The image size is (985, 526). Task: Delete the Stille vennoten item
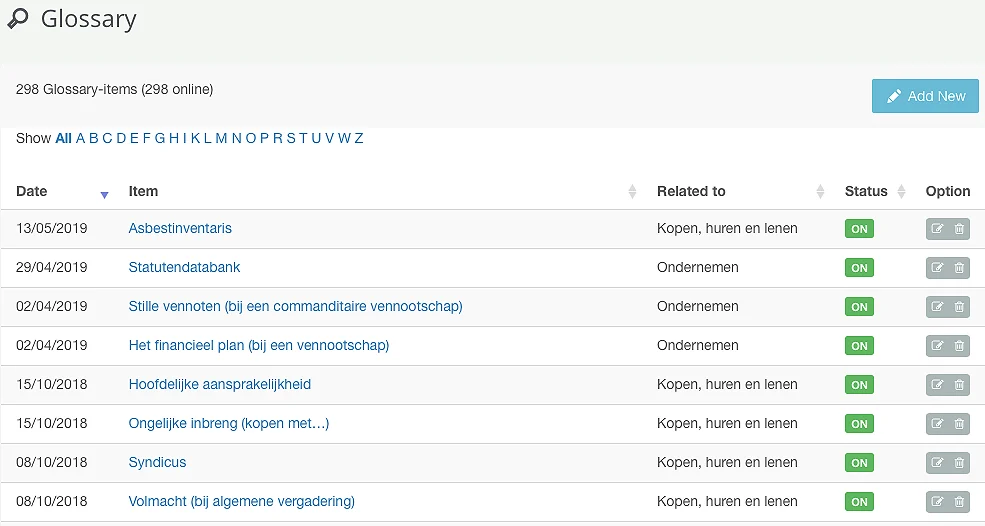959,307
